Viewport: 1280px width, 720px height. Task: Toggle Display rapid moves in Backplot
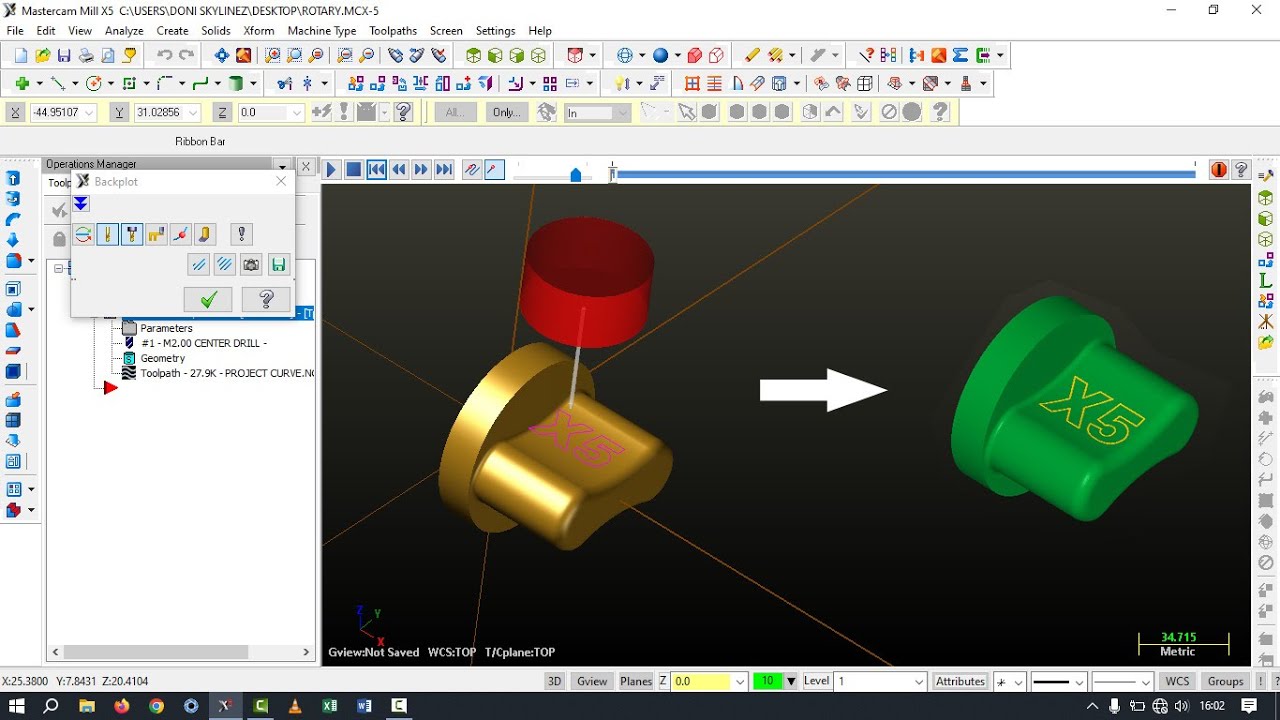tap(156, 235)
